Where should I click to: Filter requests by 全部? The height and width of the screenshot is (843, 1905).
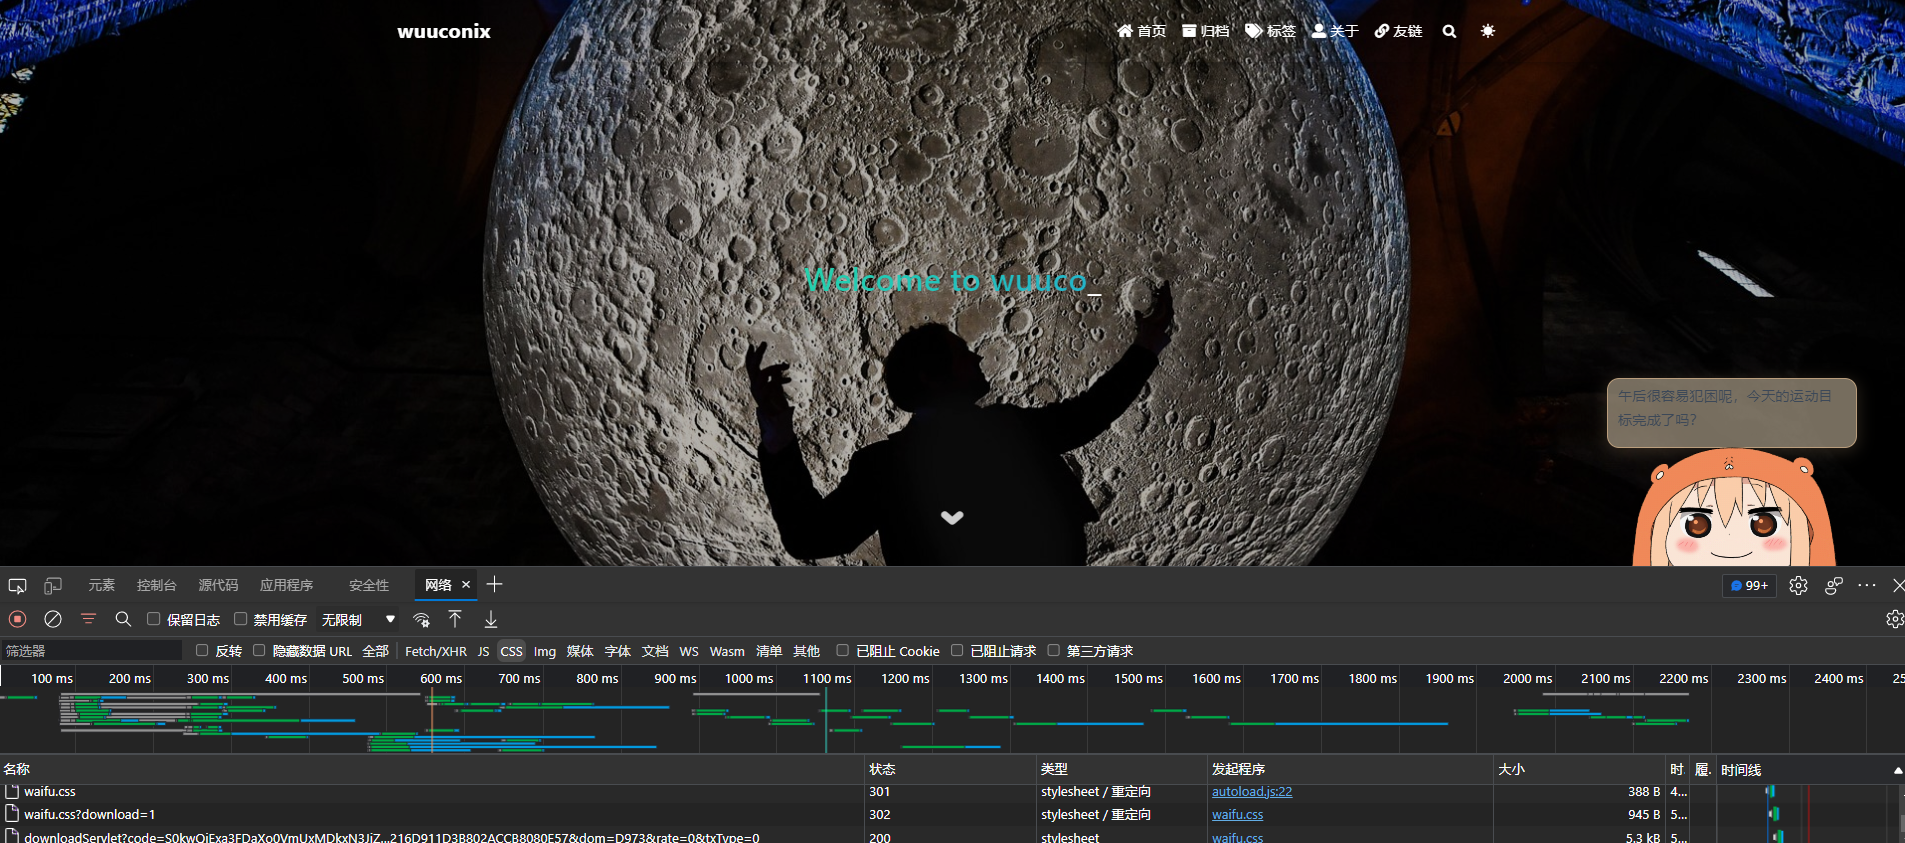[x=376, y=651]
